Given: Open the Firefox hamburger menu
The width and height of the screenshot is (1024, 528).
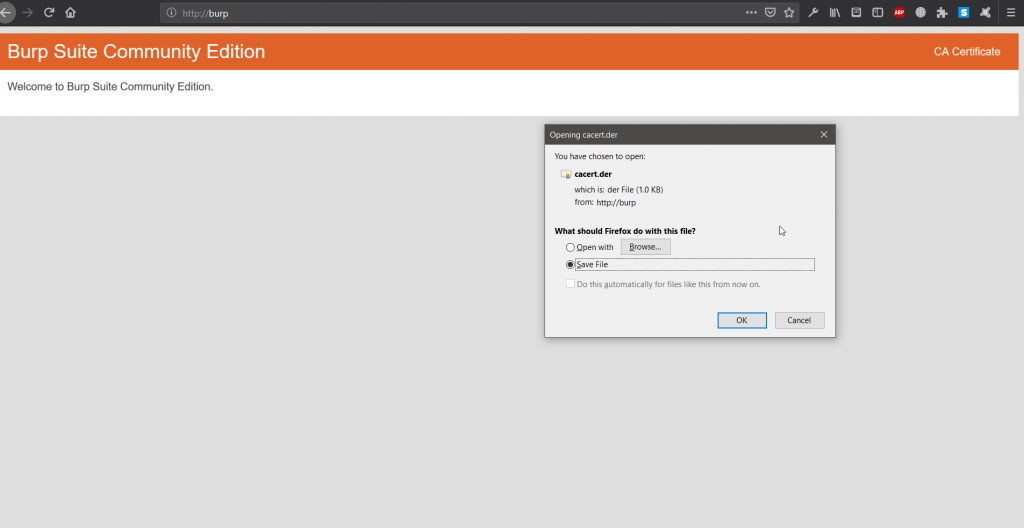Looking at the screenshot, I should coord(1011,13).
